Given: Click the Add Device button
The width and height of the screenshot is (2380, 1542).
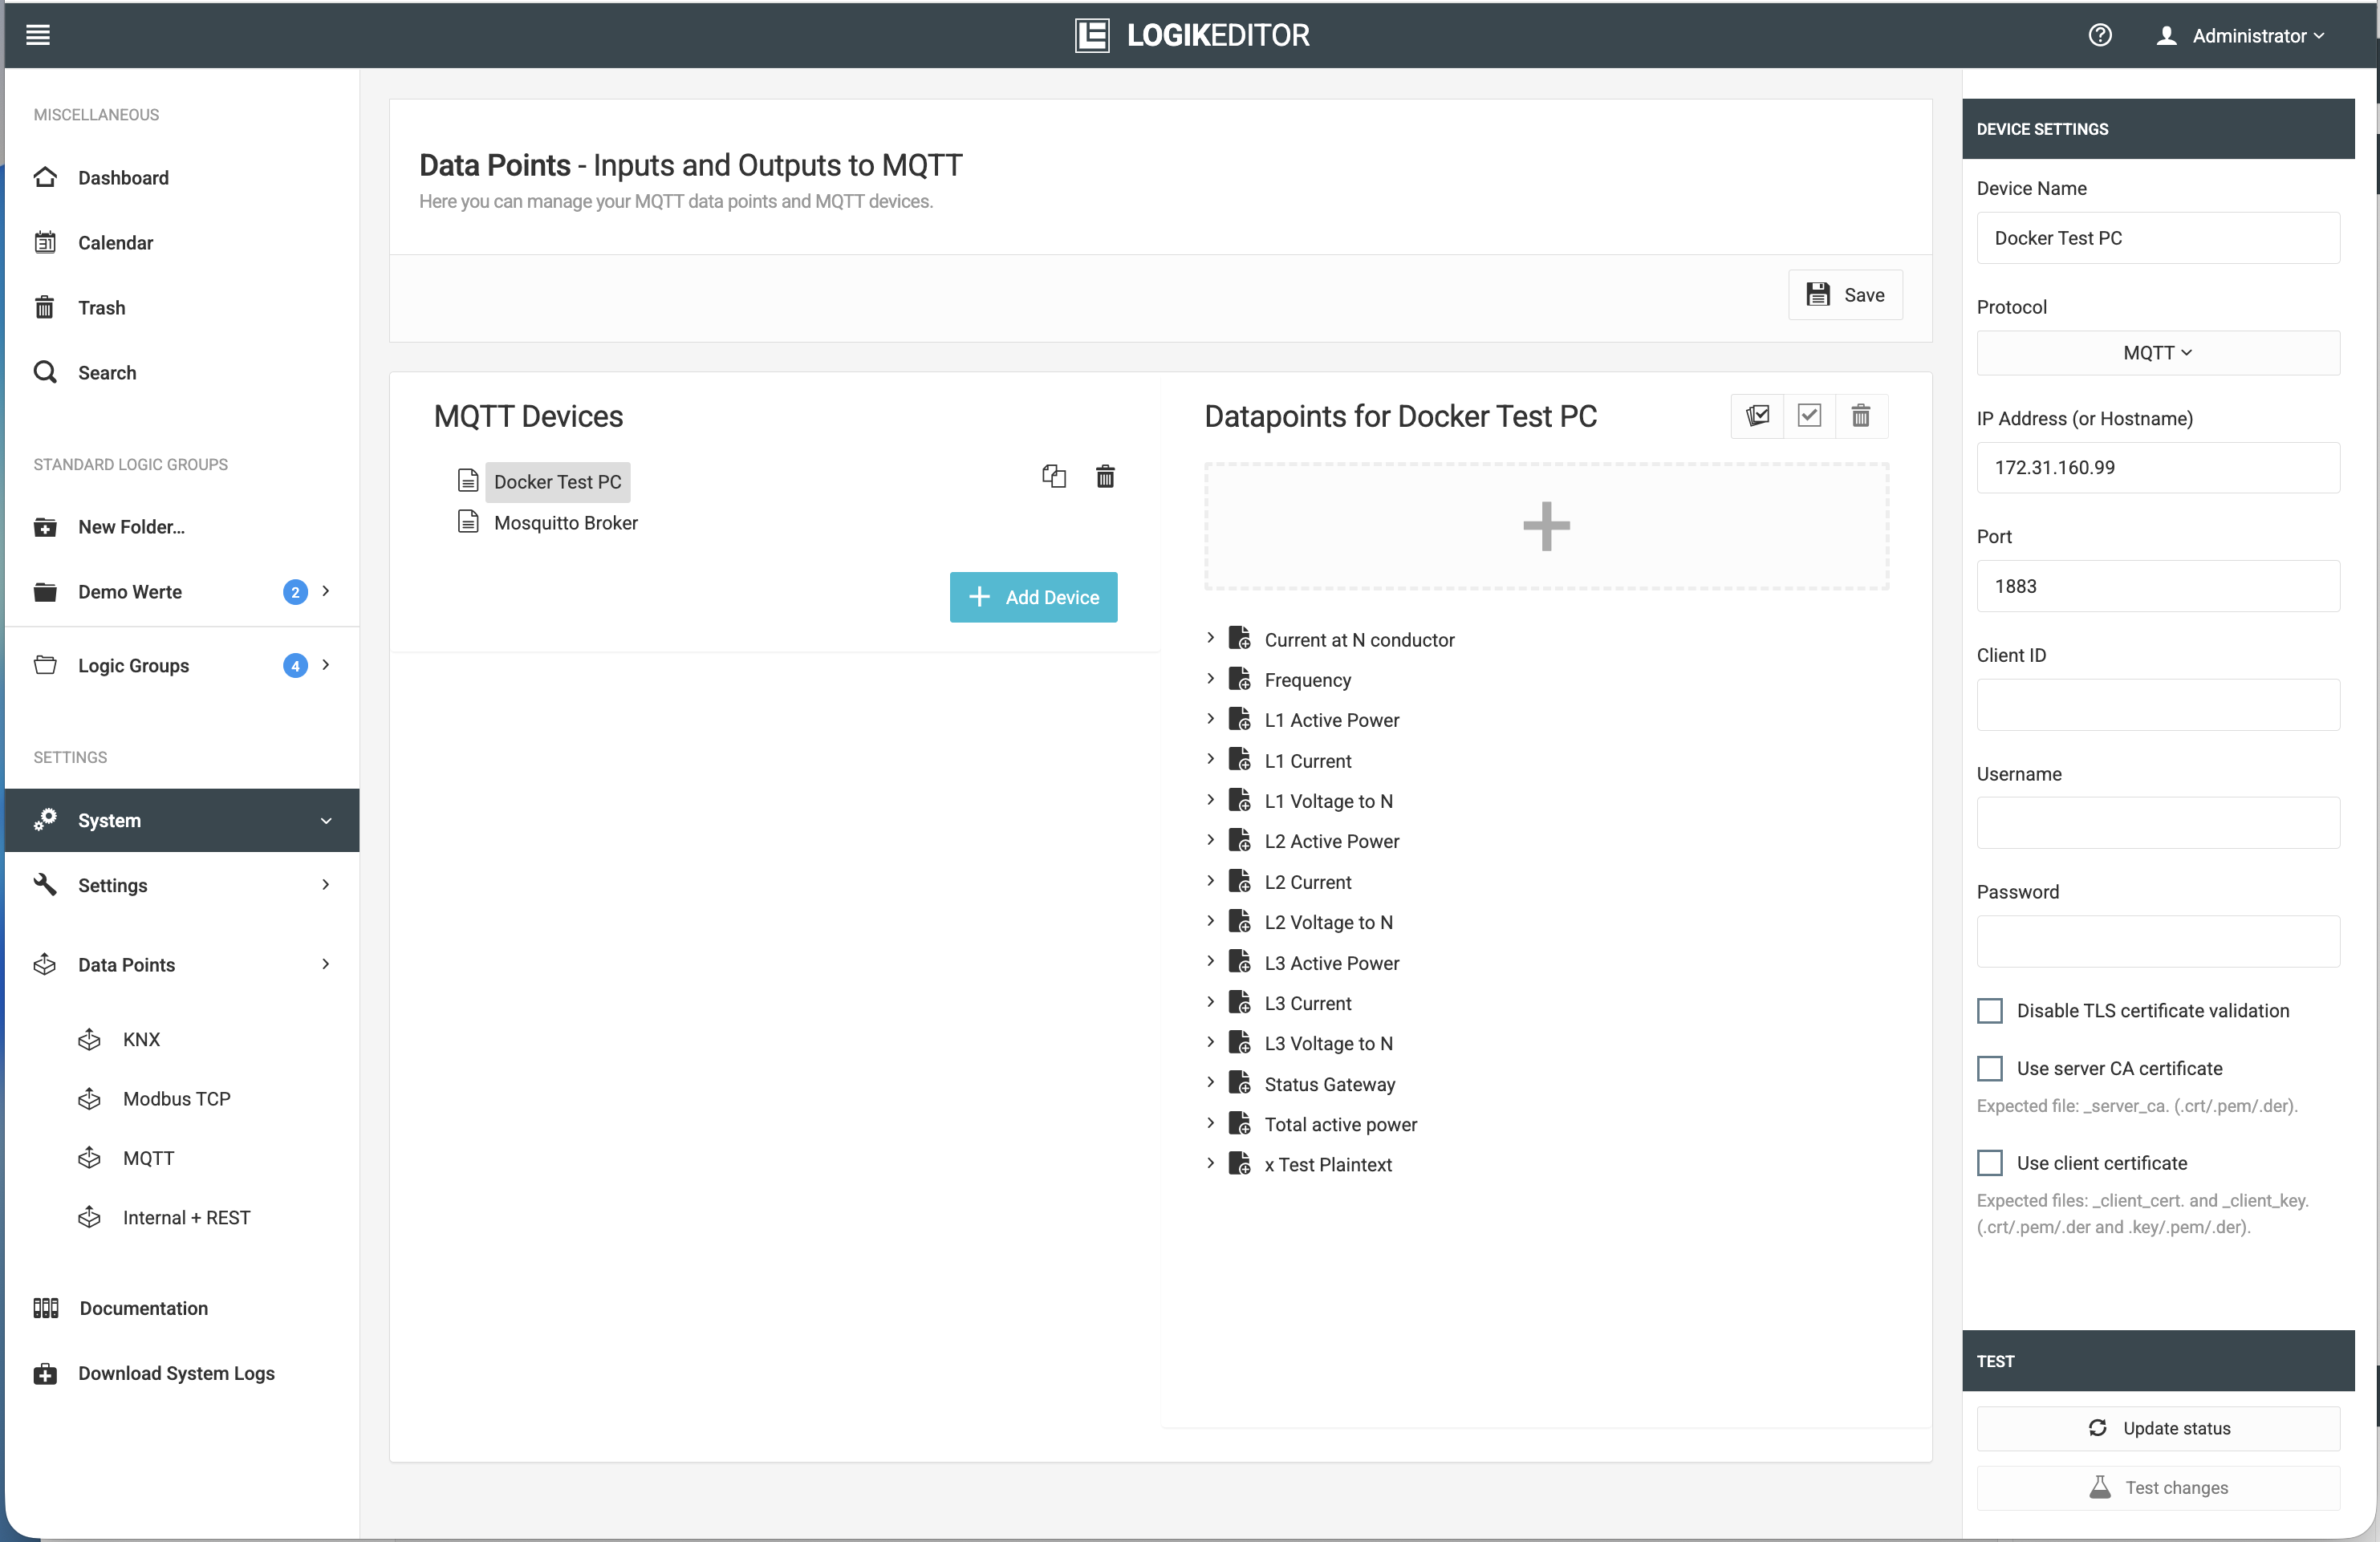Looking at the screenshot, I should coord(1033,597).
